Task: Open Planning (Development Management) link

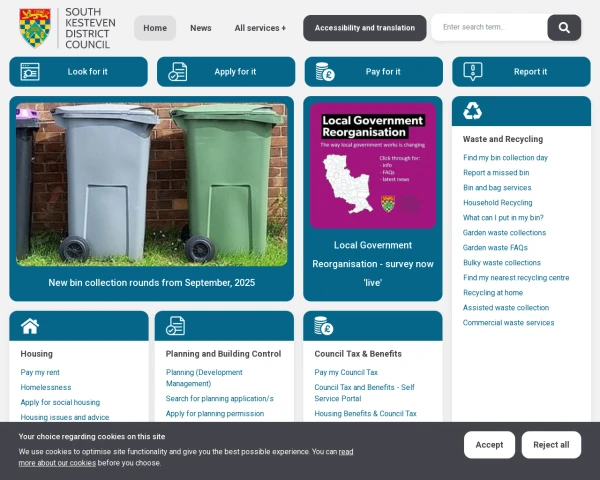Action: [204, 378]
